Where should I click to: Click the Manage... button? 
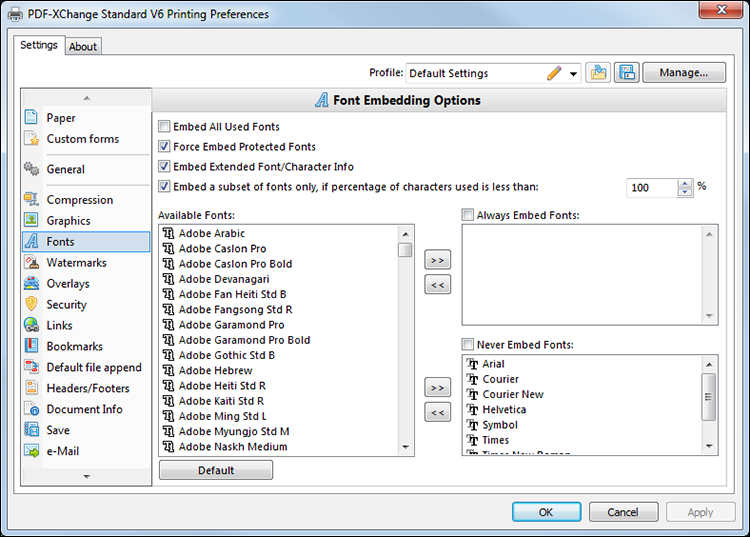[684, 73]
